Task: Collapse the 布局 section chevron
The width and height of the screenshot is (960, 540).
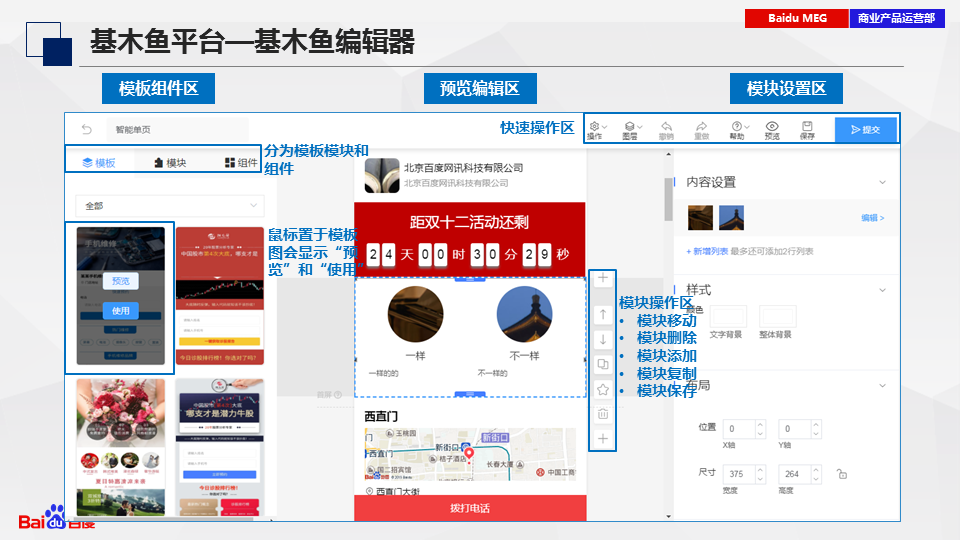Action: pyautogui.click(x=882, y=386)
